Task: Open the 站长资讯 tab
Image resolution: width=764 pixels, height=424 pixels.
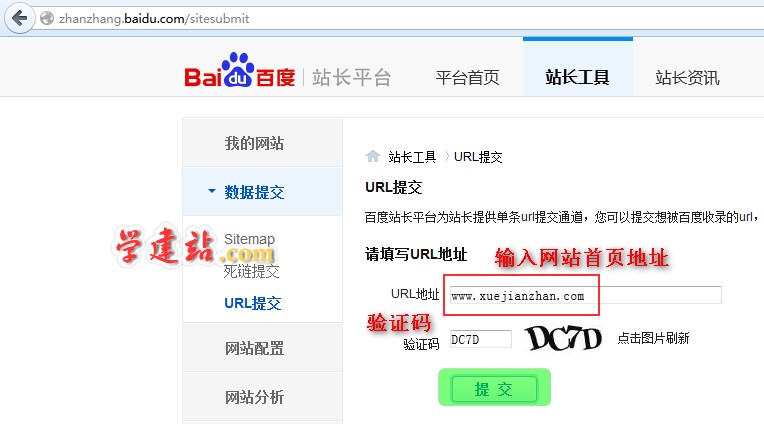Action: [687, 77]
